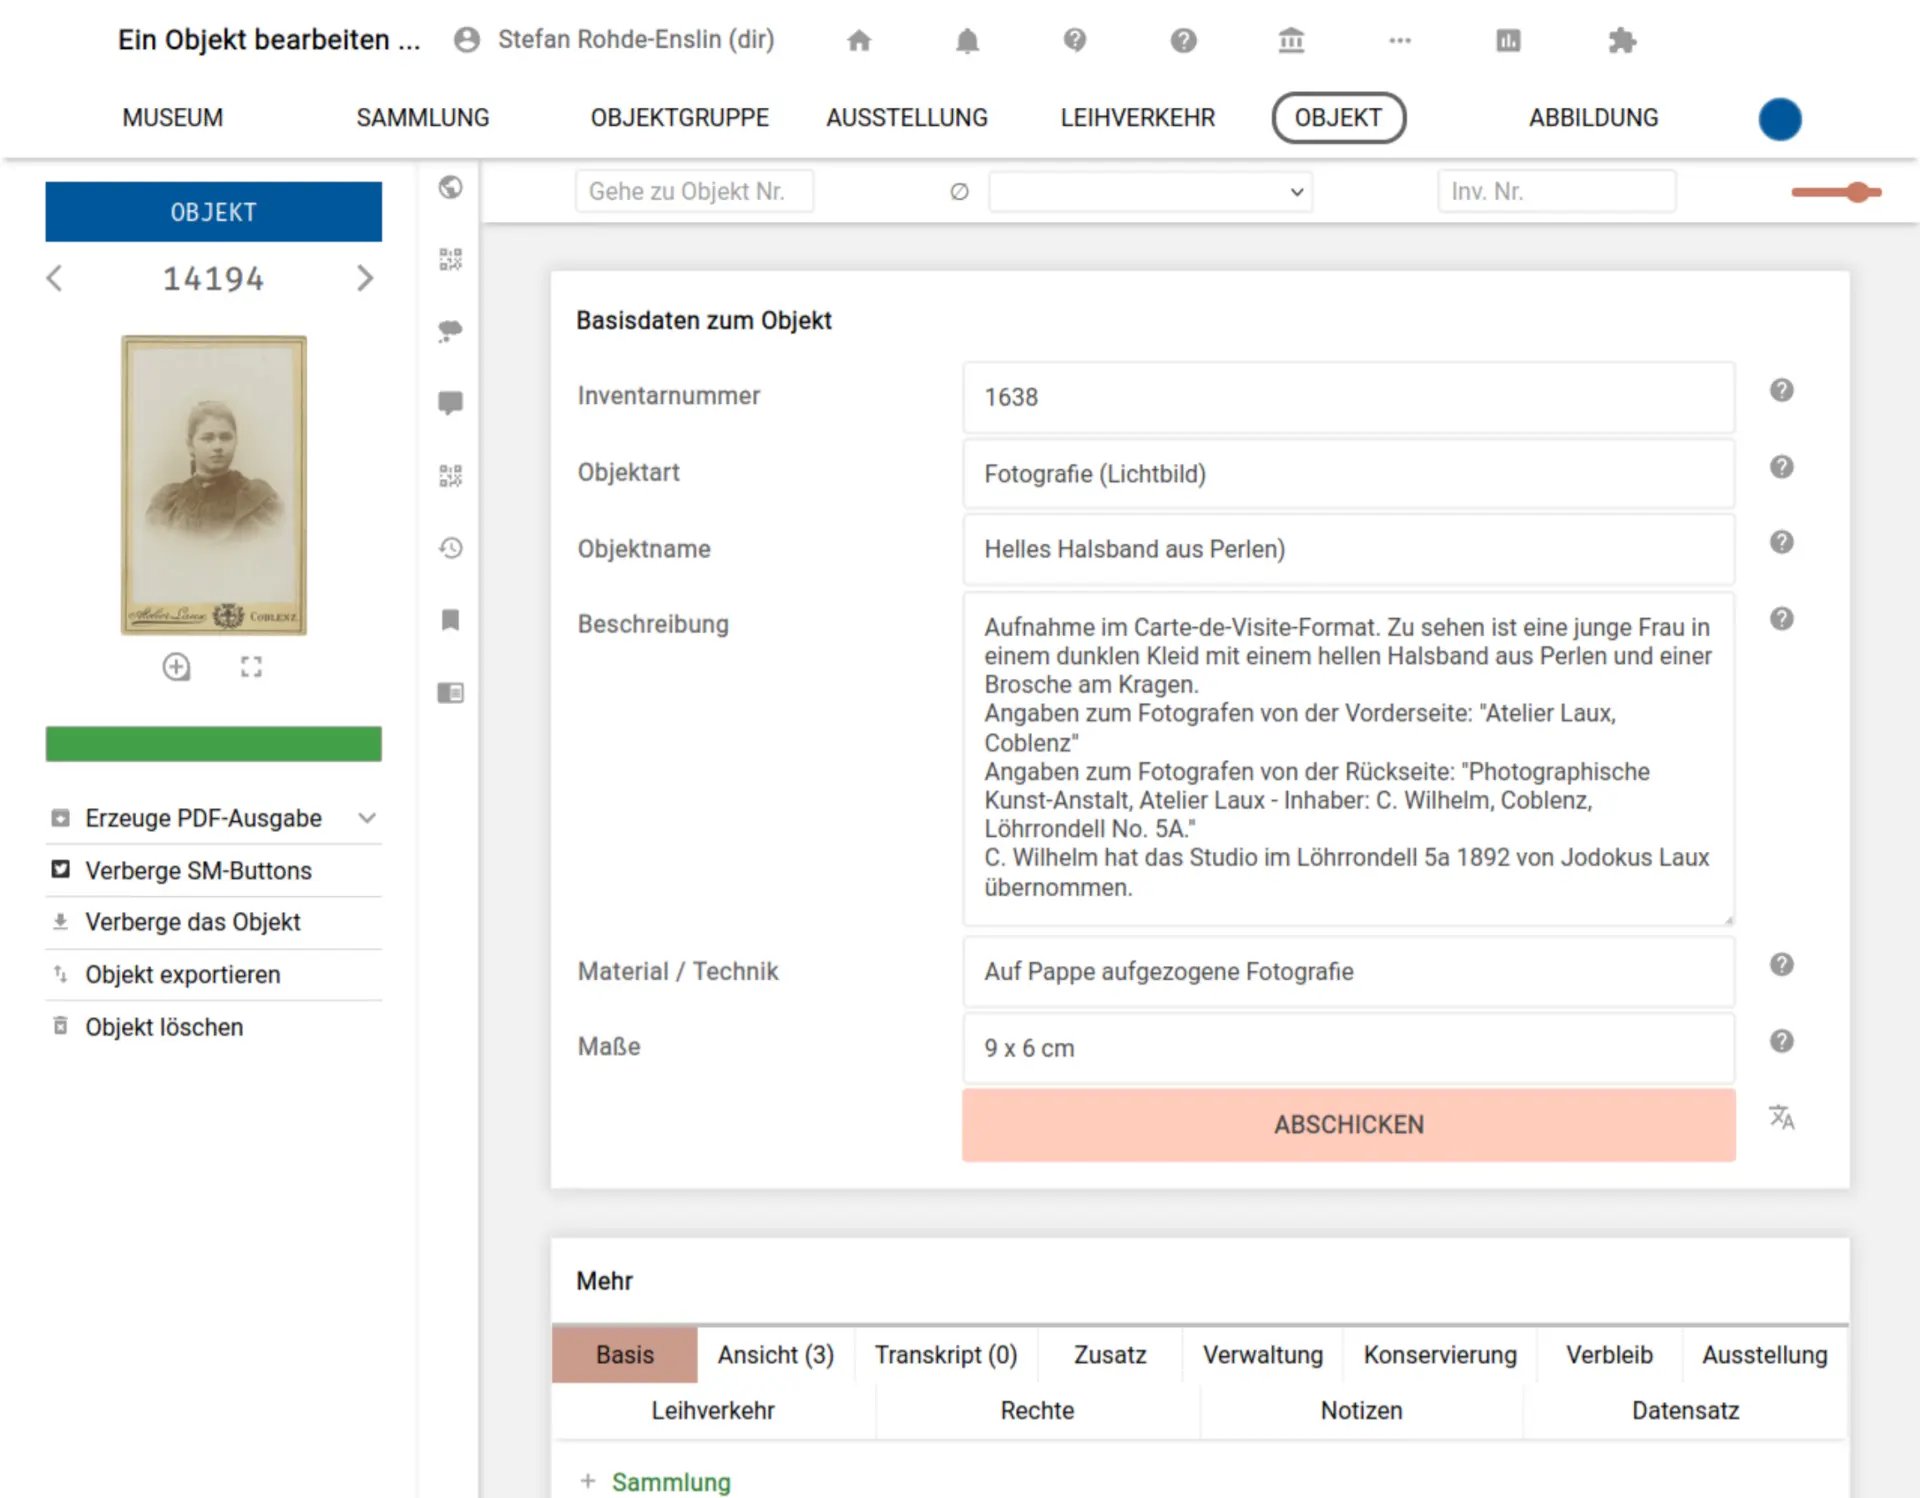
Task: Click the portrait photo thumbnail
Action: [x=214, y=485]
